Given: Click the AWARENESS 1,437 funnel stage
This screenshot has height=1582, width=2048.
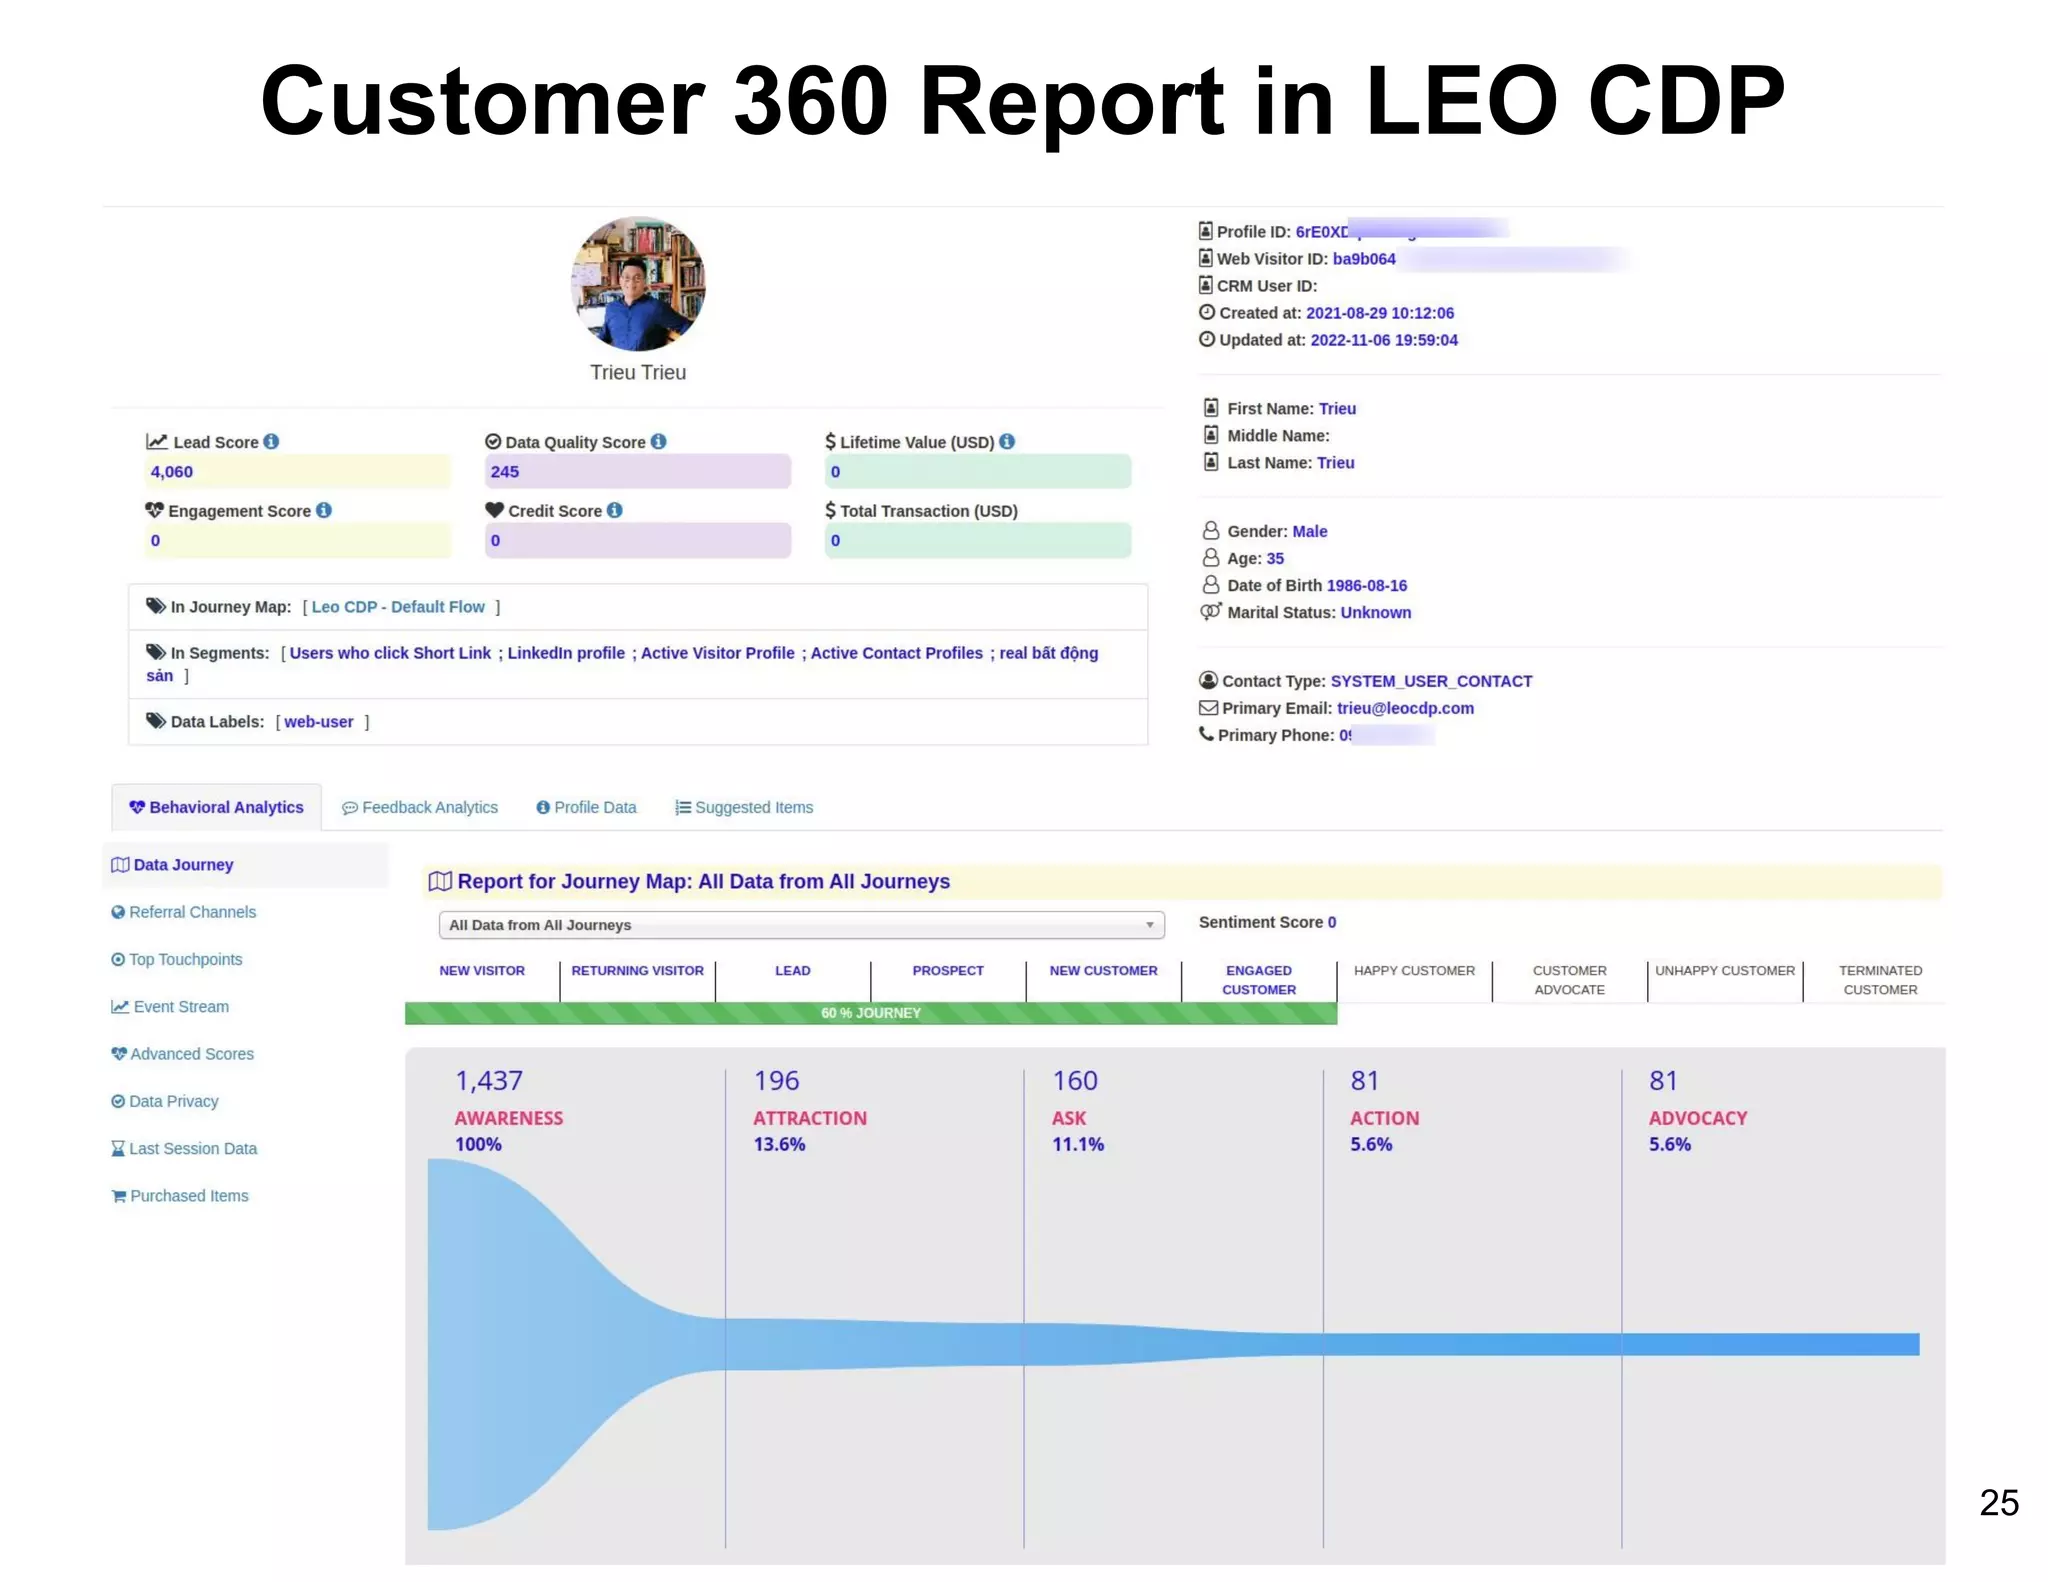Looking at the screenshot, I should click(x=509, y=1110).
